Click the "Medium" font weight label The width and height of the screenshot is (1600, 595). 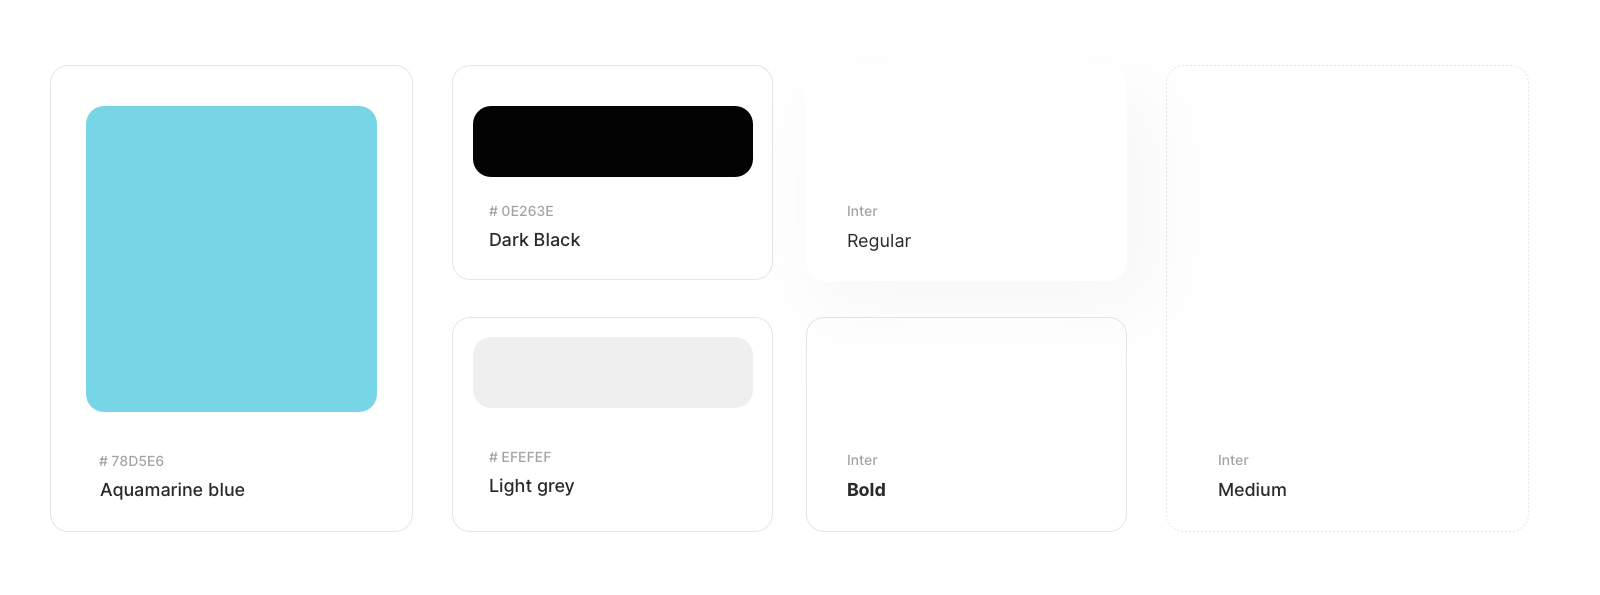(x=1252, y=490)
